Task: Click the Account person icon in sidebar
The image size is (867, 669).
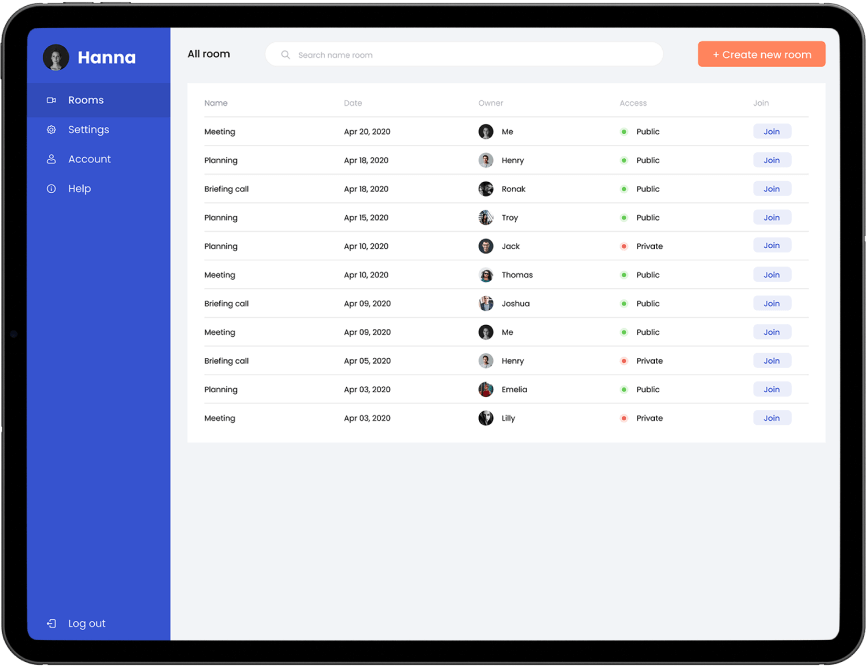Action: pos(51,159)
